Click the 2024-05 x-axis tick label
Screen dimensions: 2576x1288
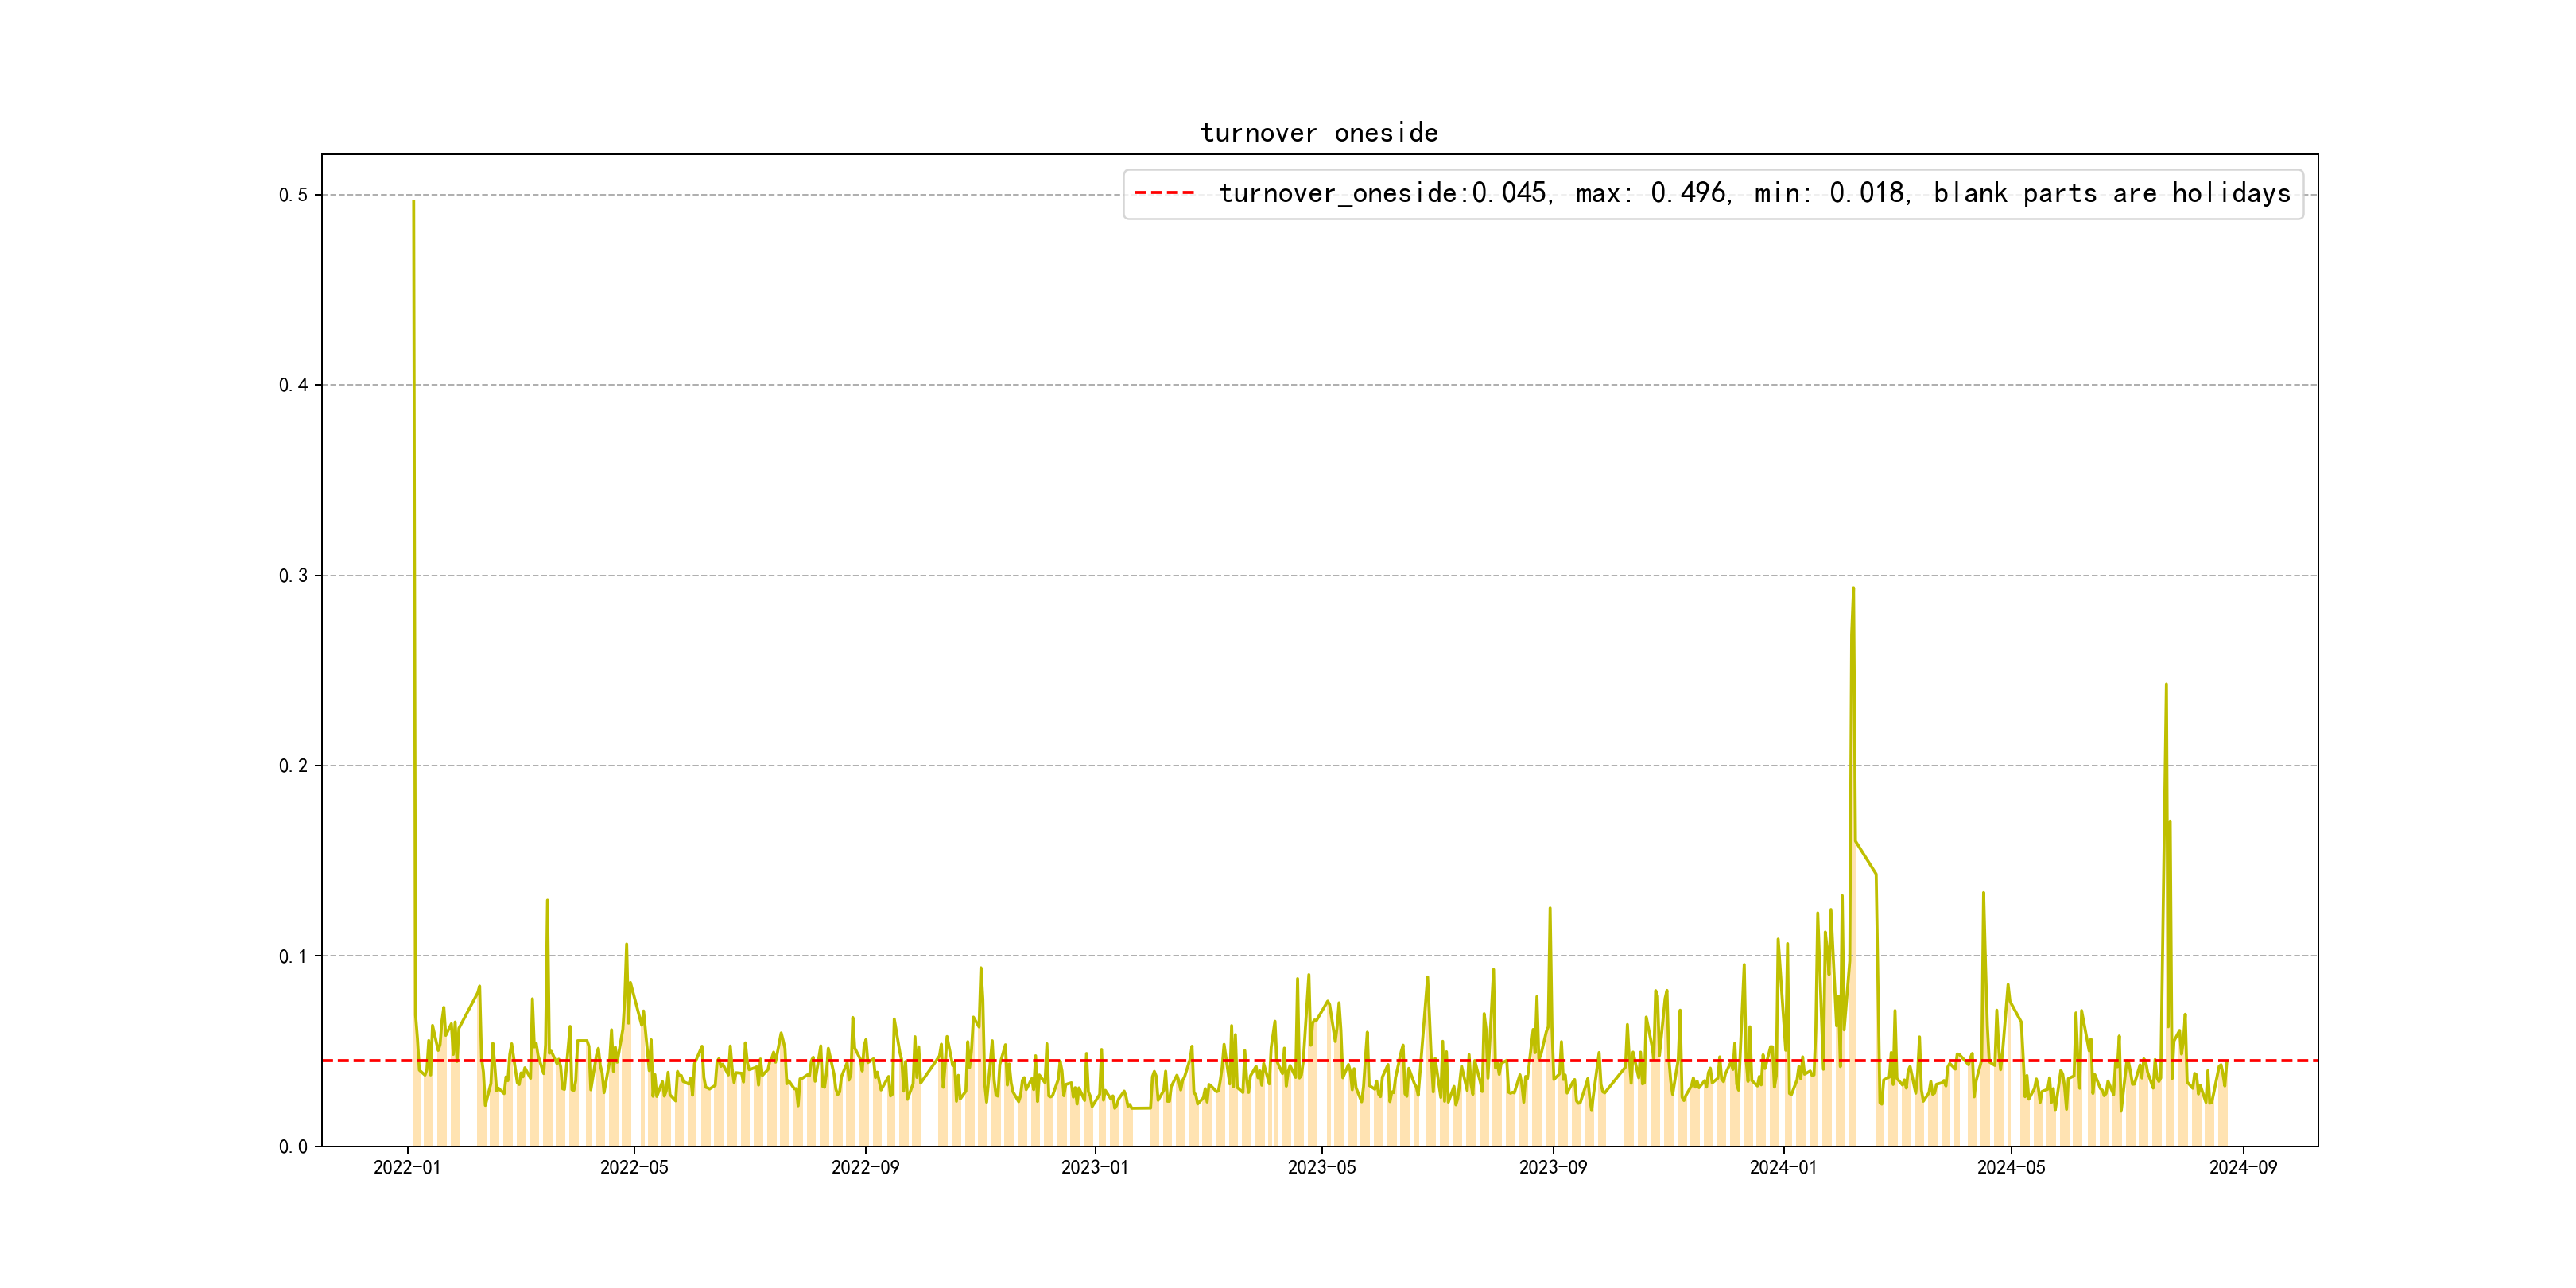click(x=2011, y=1168)
